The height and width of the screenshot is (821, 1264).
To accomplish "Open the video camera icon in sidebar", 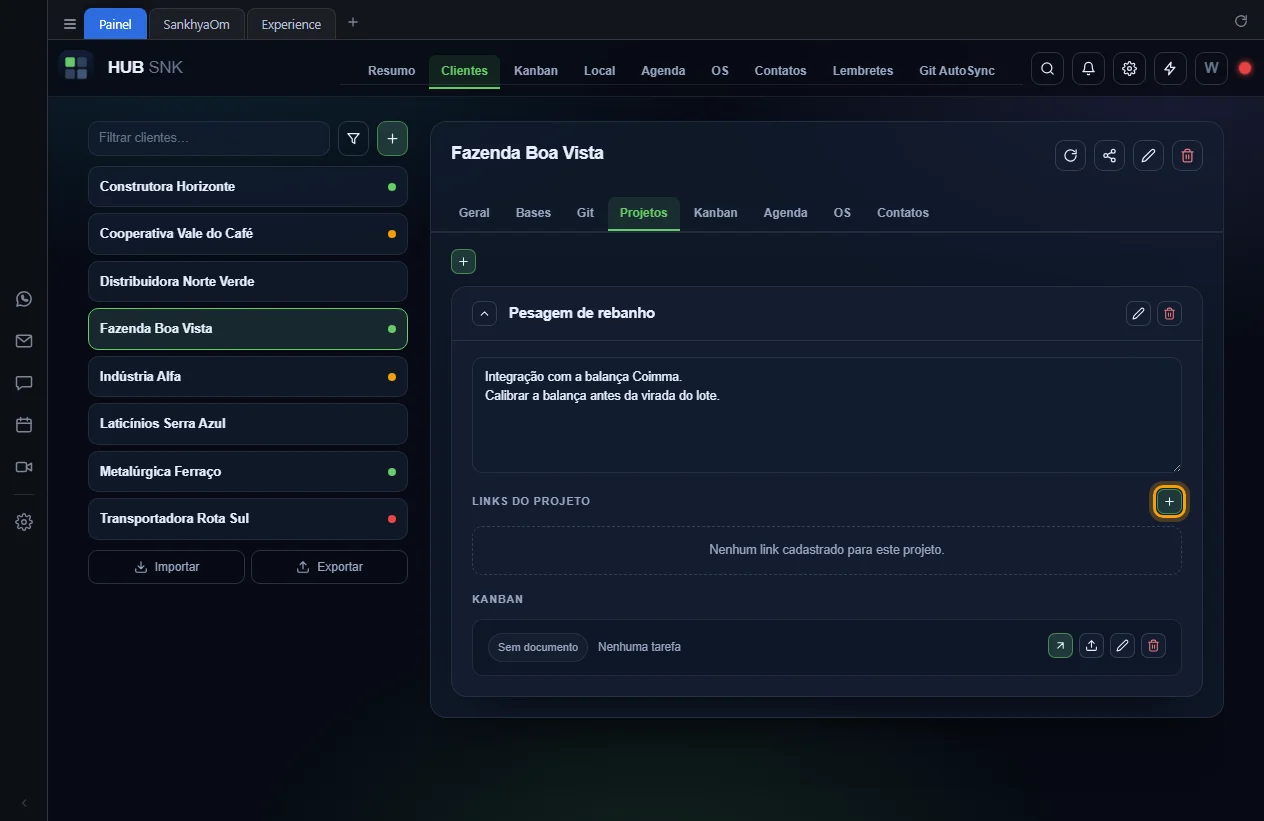I will click(24, 467).
